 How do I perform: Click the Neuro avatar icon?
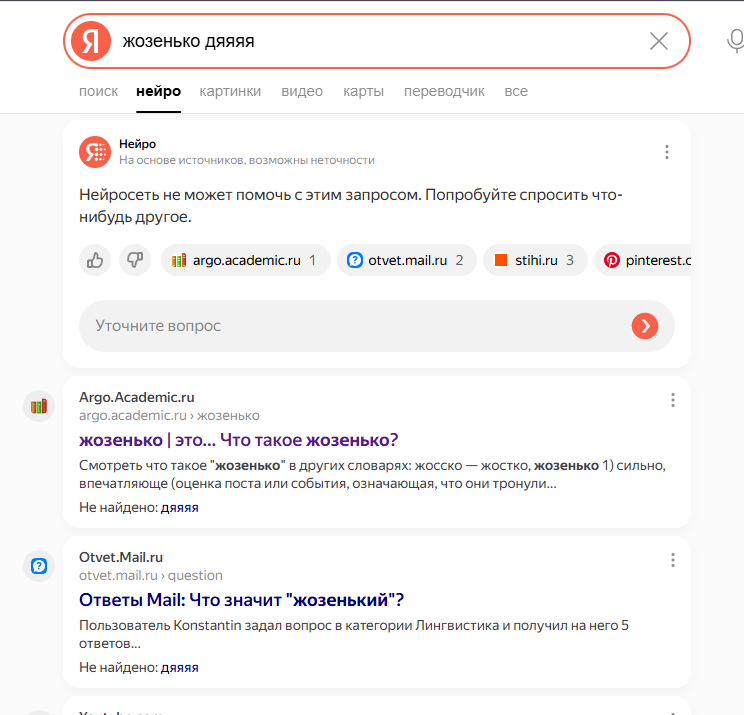pyautogui.click(x=95, y=152)
